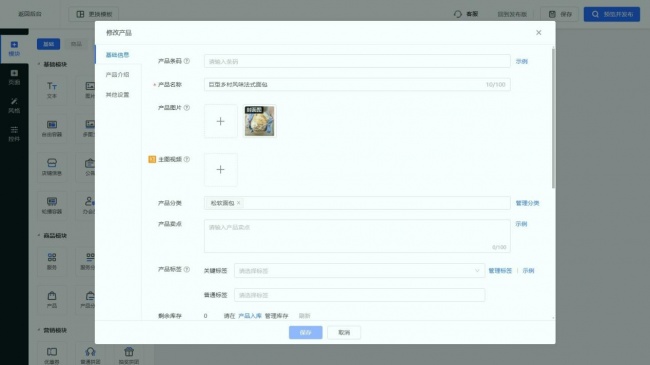
Task: Switch to the 其他设置 tab
Action: tap(118, 95)
